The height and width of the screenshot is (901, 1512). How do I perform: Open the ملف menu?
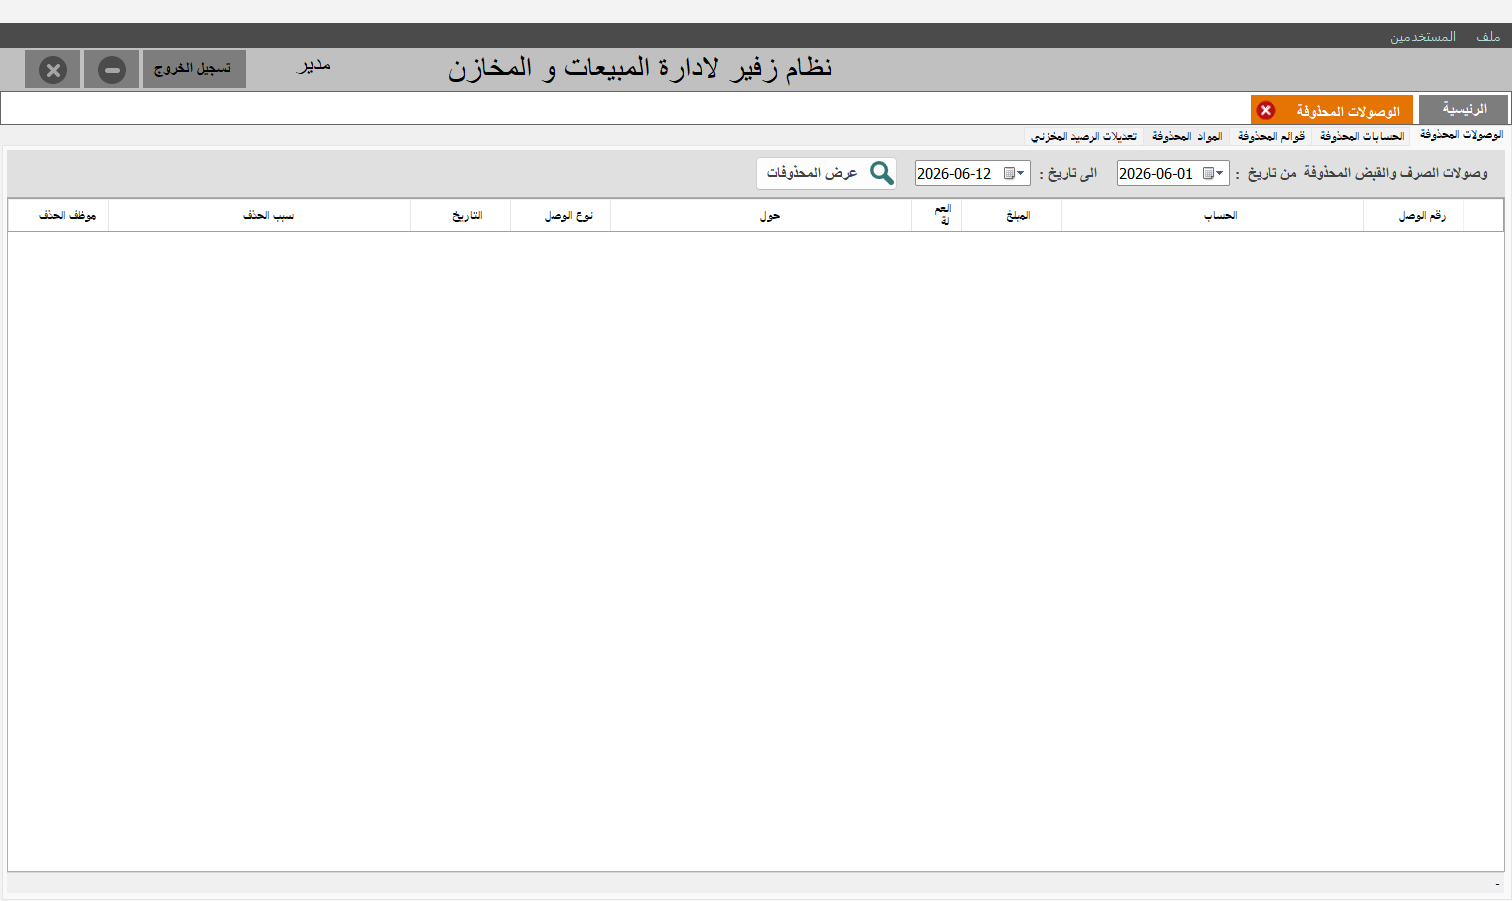pos(1488,37)
